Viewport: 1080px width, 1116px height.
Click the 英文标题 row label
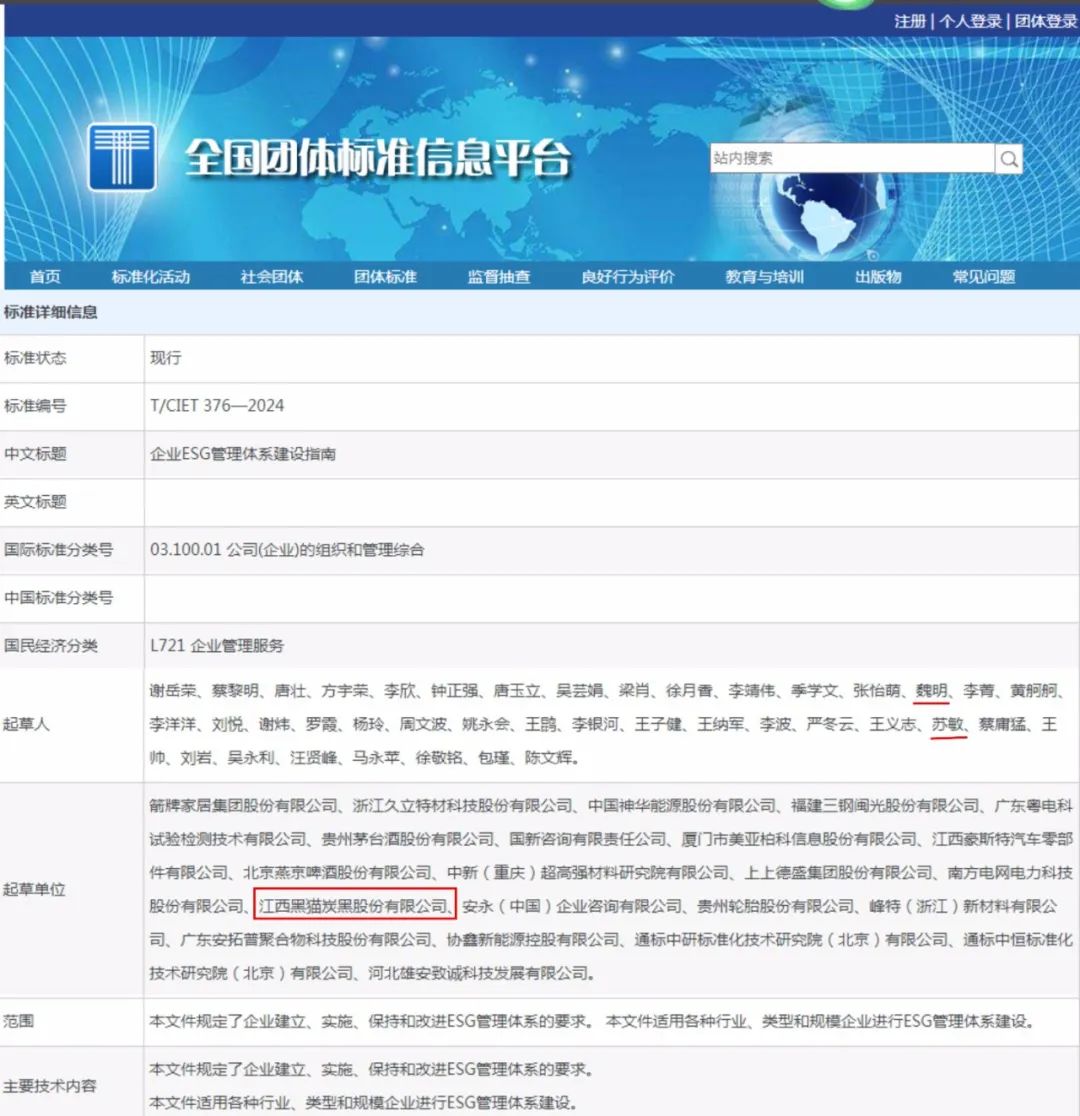35,502
